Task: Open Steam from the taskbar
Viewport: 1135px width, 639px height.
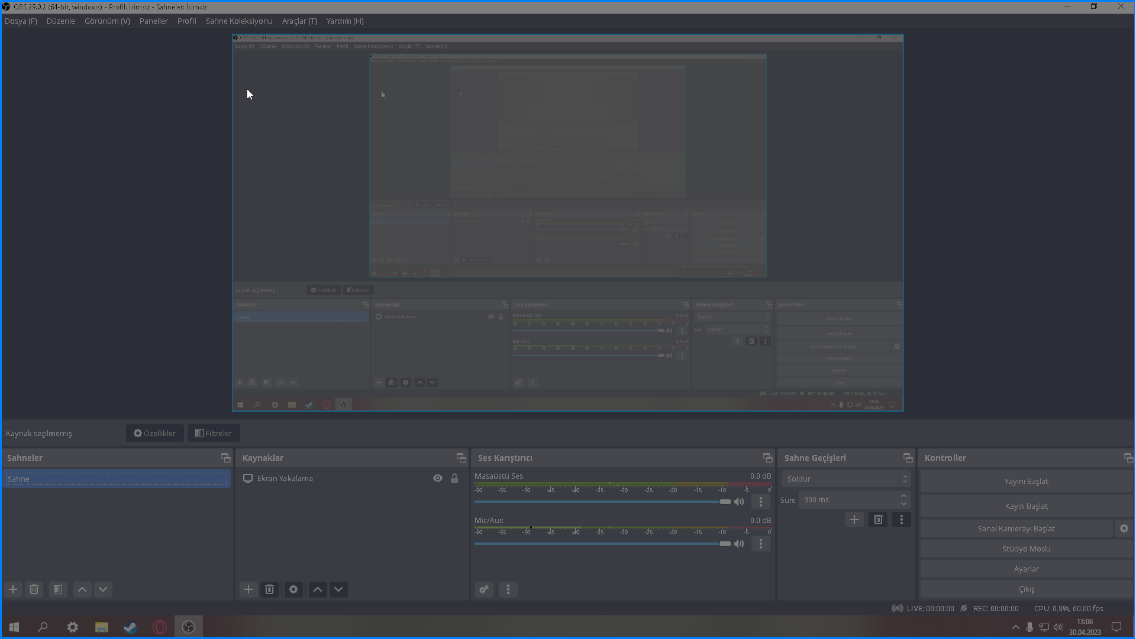Action: click(x=130, y=627)
